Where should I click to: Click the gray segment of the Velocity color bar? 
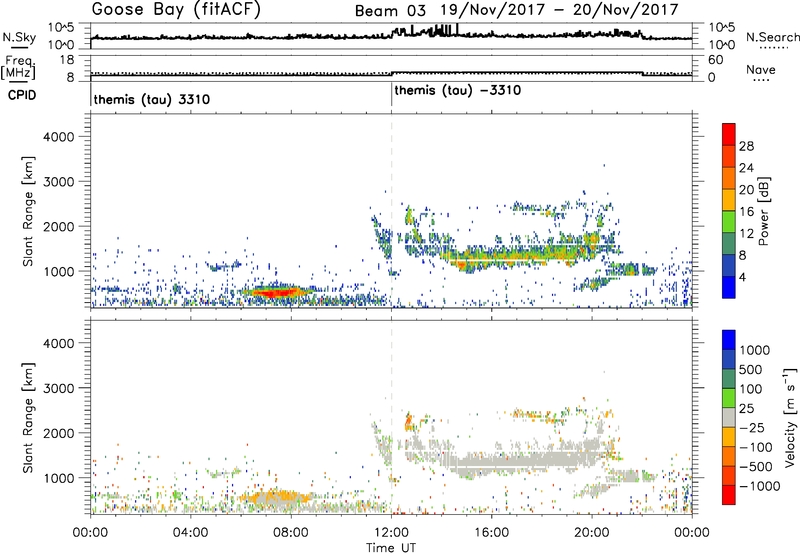pos(729,418)
